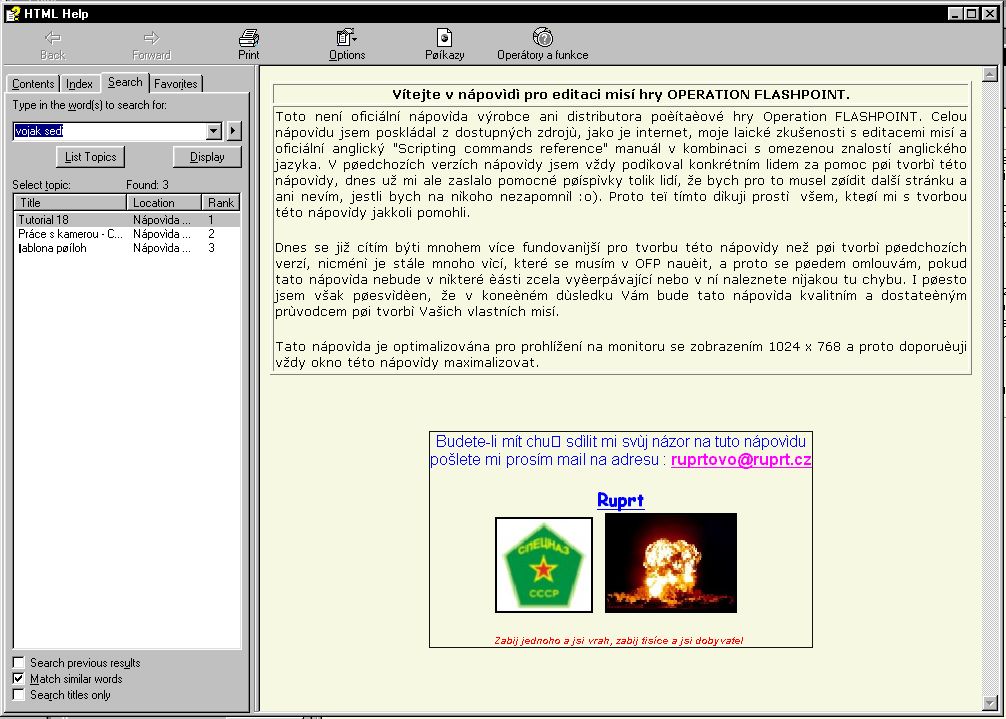Click the green Spetsnaz CCCP badge image
This screenshot has width=1006, height=719.
[543, 564]
